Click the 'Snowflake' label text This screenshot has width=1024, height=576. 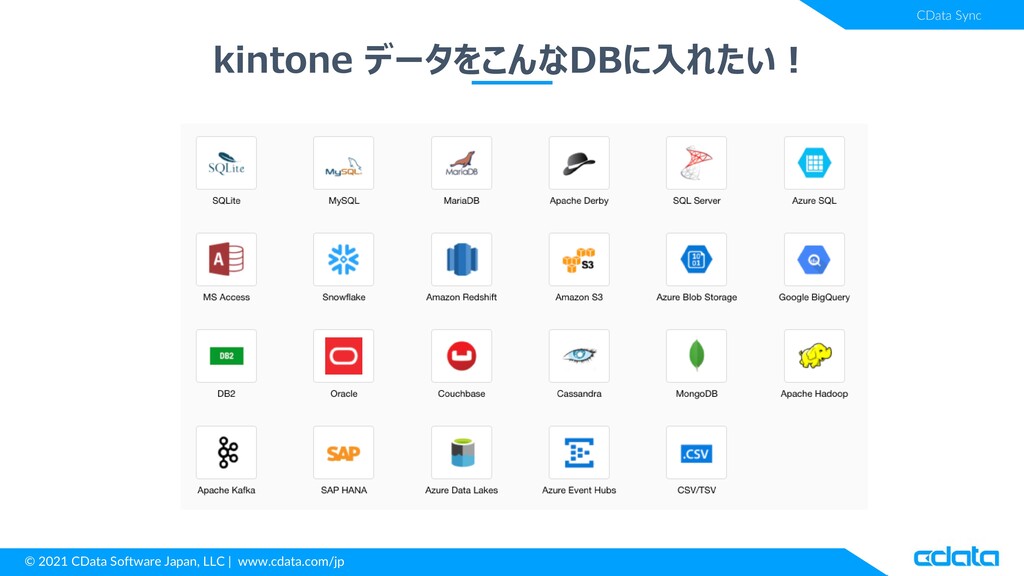[x=344, y=297]
